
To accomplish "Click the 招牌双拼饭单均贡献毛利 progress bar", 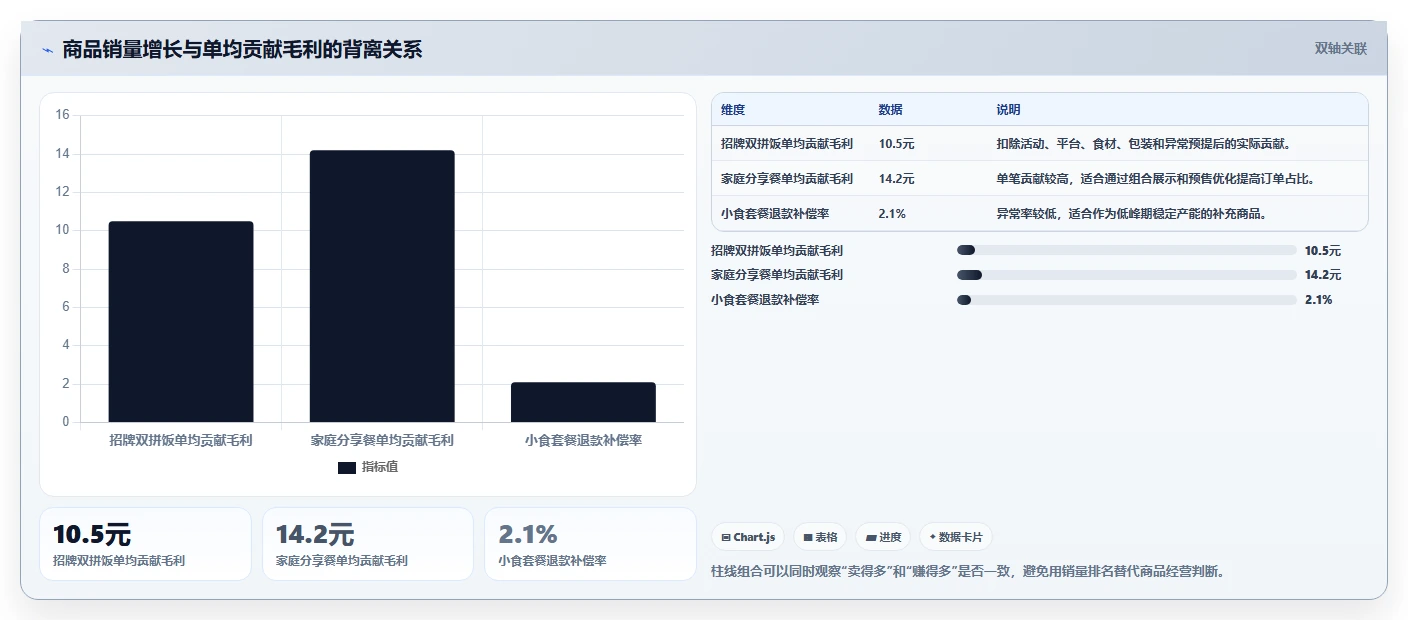I will [x=1126, y=250].
